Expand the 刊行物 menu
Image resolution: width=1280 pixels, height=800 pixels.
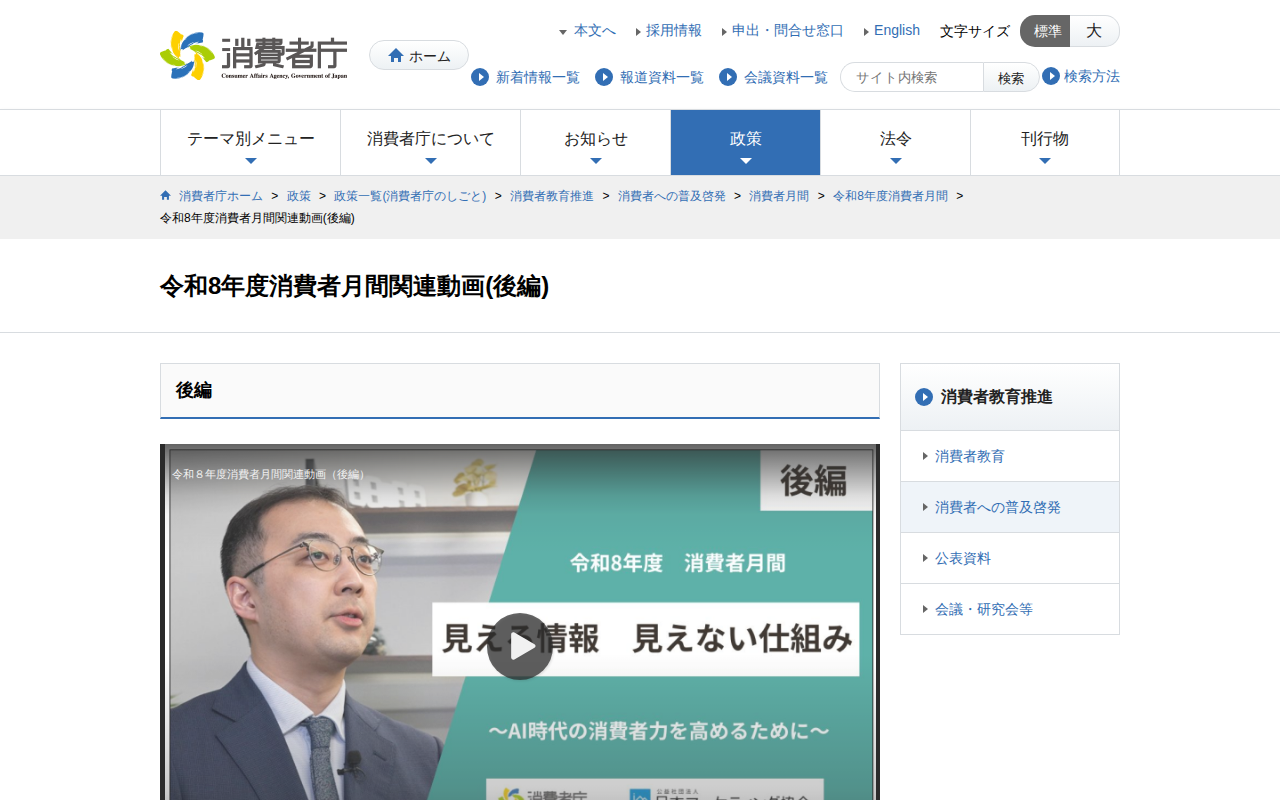[1045, 143]
